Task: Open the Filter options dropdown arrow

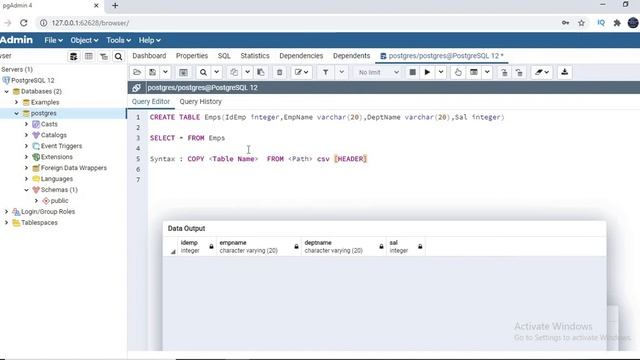Action: pyautogui.click(x=342, y=72)
